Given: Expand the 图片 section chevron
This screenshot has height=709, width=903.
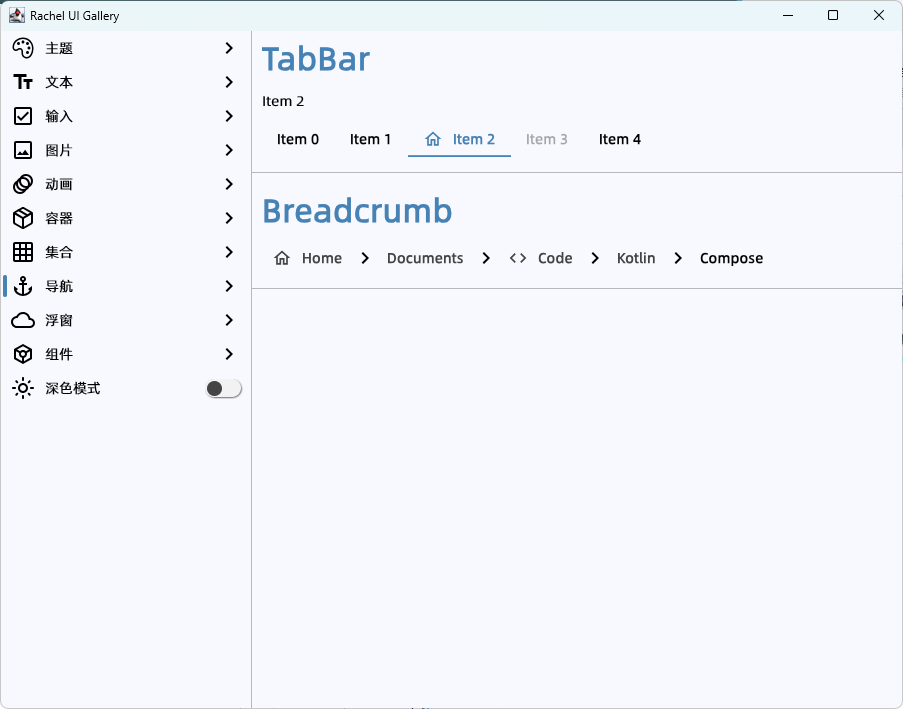Looking at the screenshot, I should 229,150.
